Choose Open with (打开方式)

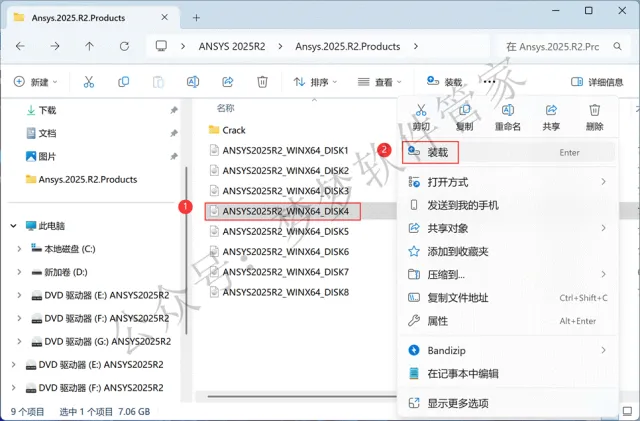[x=509, y=182]
